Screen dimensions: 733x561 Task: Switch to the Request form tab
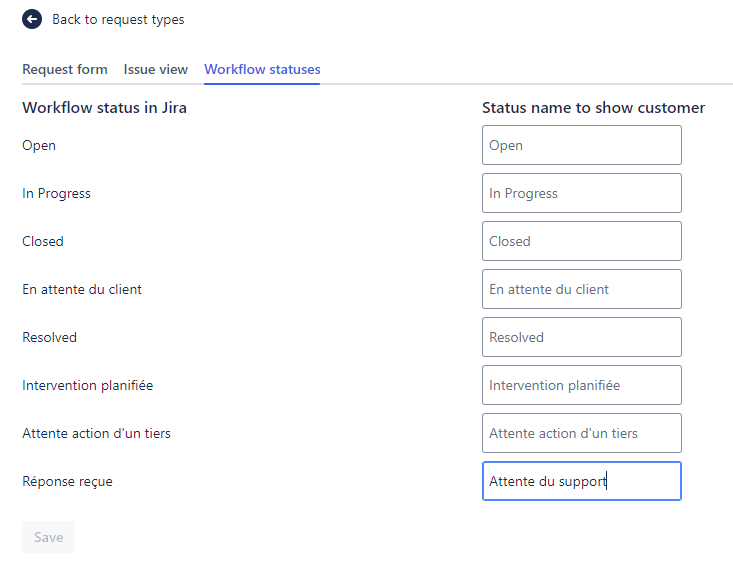click(65, 69)
